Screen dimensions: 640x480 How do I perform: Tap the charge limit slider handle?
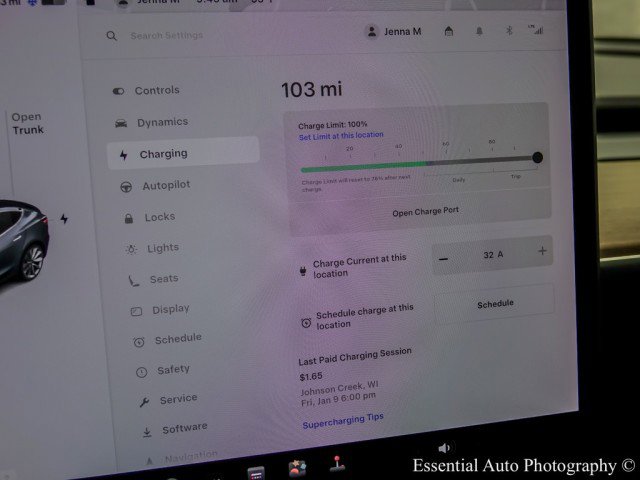pyautogui.click(x=537, y=157)
